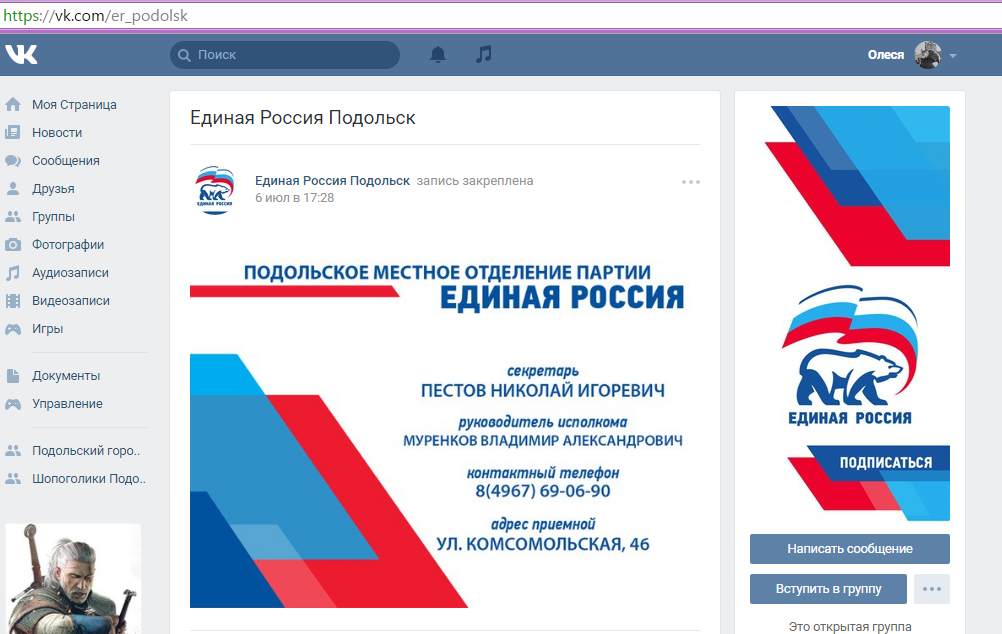This screenshot has width=1002, height=634.
Task: Open the Единая Россия Подольск post author link
Action: click(x=332, y=181)
